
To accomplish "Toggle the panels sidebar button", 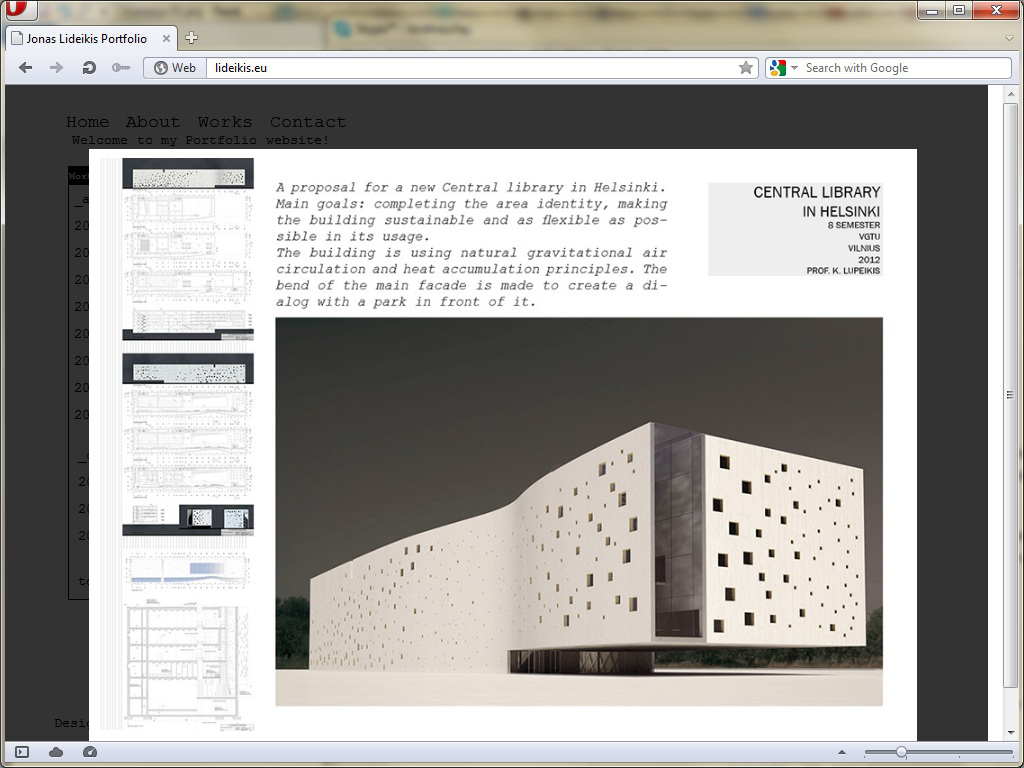I will coord(22,752).
